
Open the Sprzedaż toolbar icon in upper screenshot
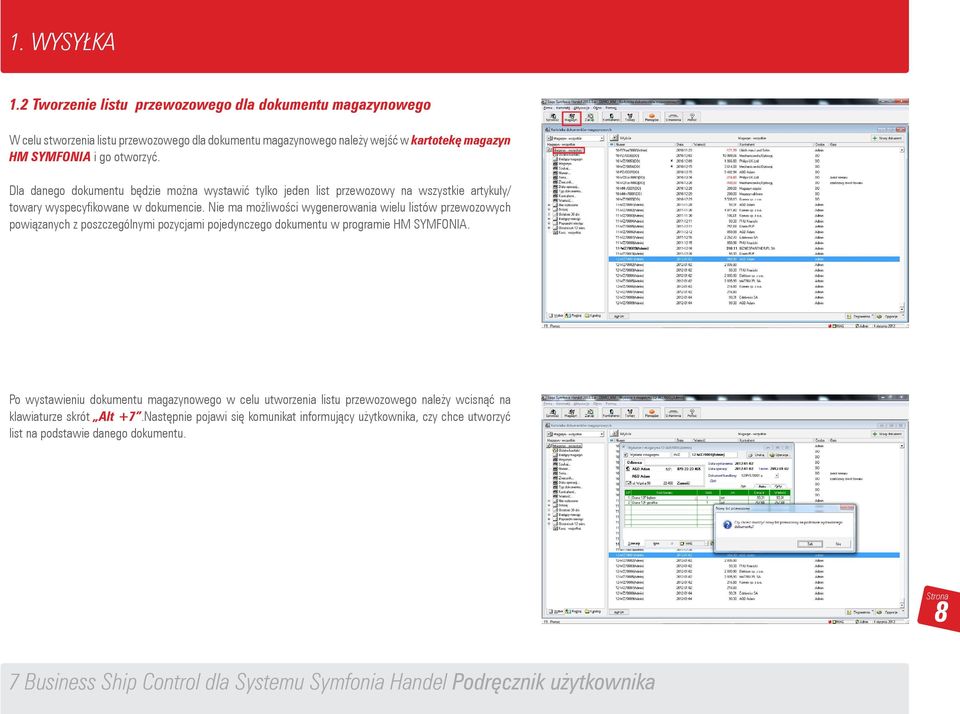point(552,117)
